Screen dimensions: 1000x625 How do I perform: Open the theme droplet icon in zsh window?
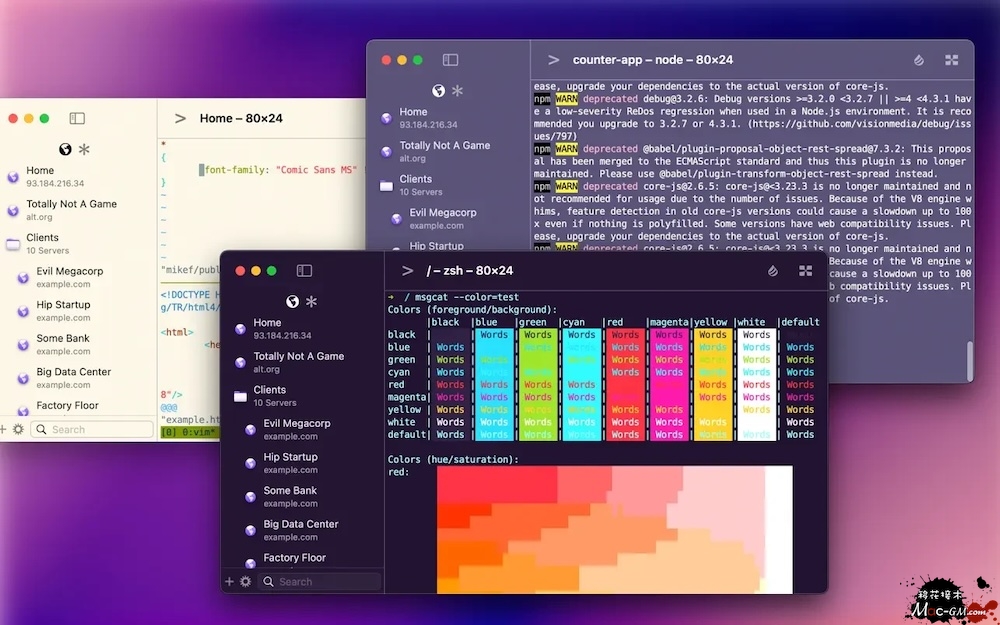coord(772,271)
